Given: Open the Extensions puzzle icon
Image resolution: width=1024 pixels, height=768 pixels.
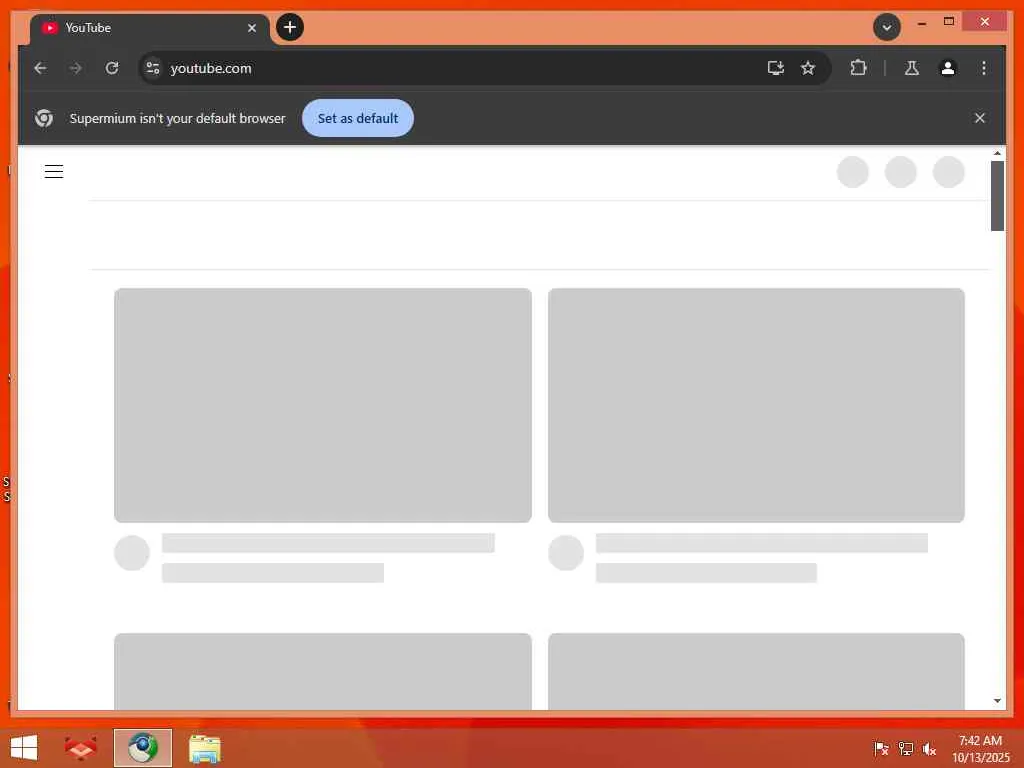Looking at the screenshot, I should [858, 68].
